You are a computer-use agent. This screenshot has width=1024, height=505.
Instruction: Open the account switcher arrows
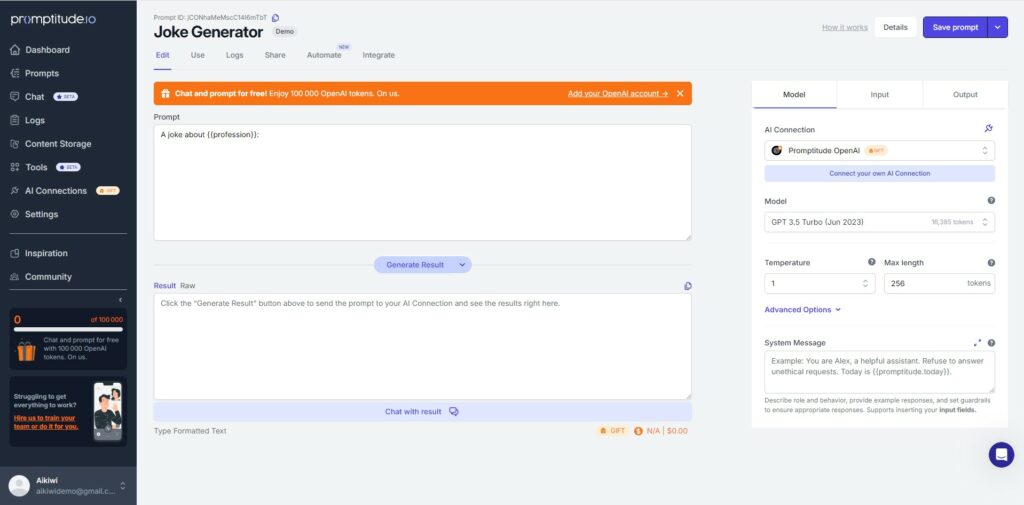[x=123, y=486]
